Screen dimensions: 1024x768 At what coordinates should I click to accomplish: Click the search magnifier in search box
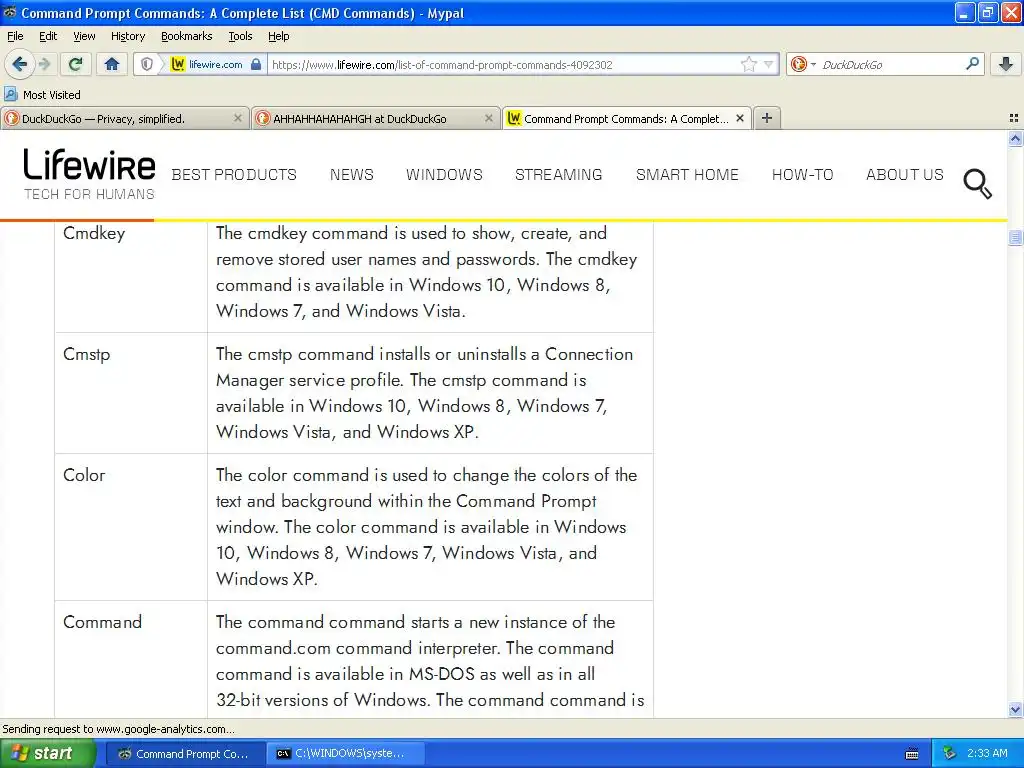972,63
